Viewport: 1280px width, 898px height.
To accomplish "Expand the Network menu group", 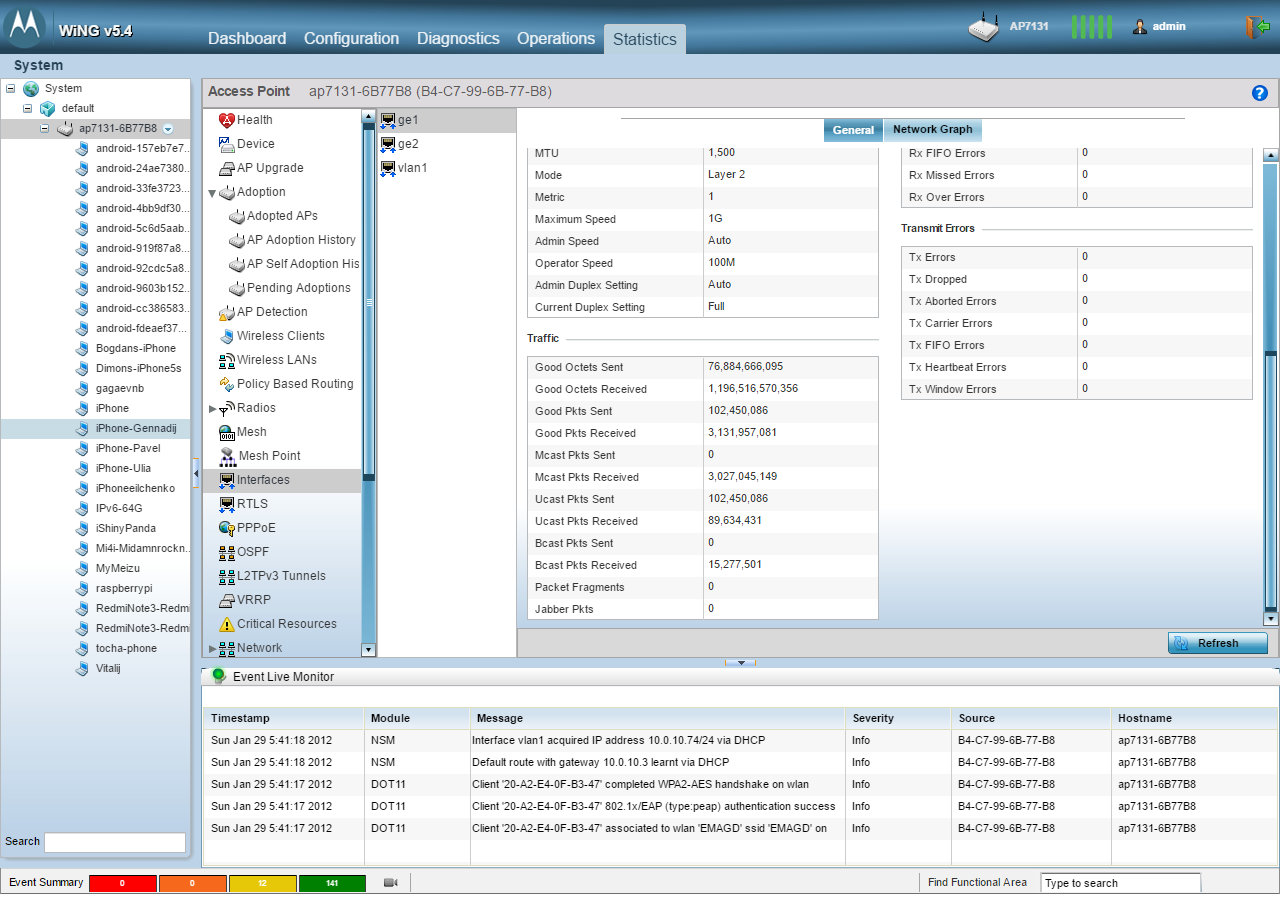I will (212, 649).
